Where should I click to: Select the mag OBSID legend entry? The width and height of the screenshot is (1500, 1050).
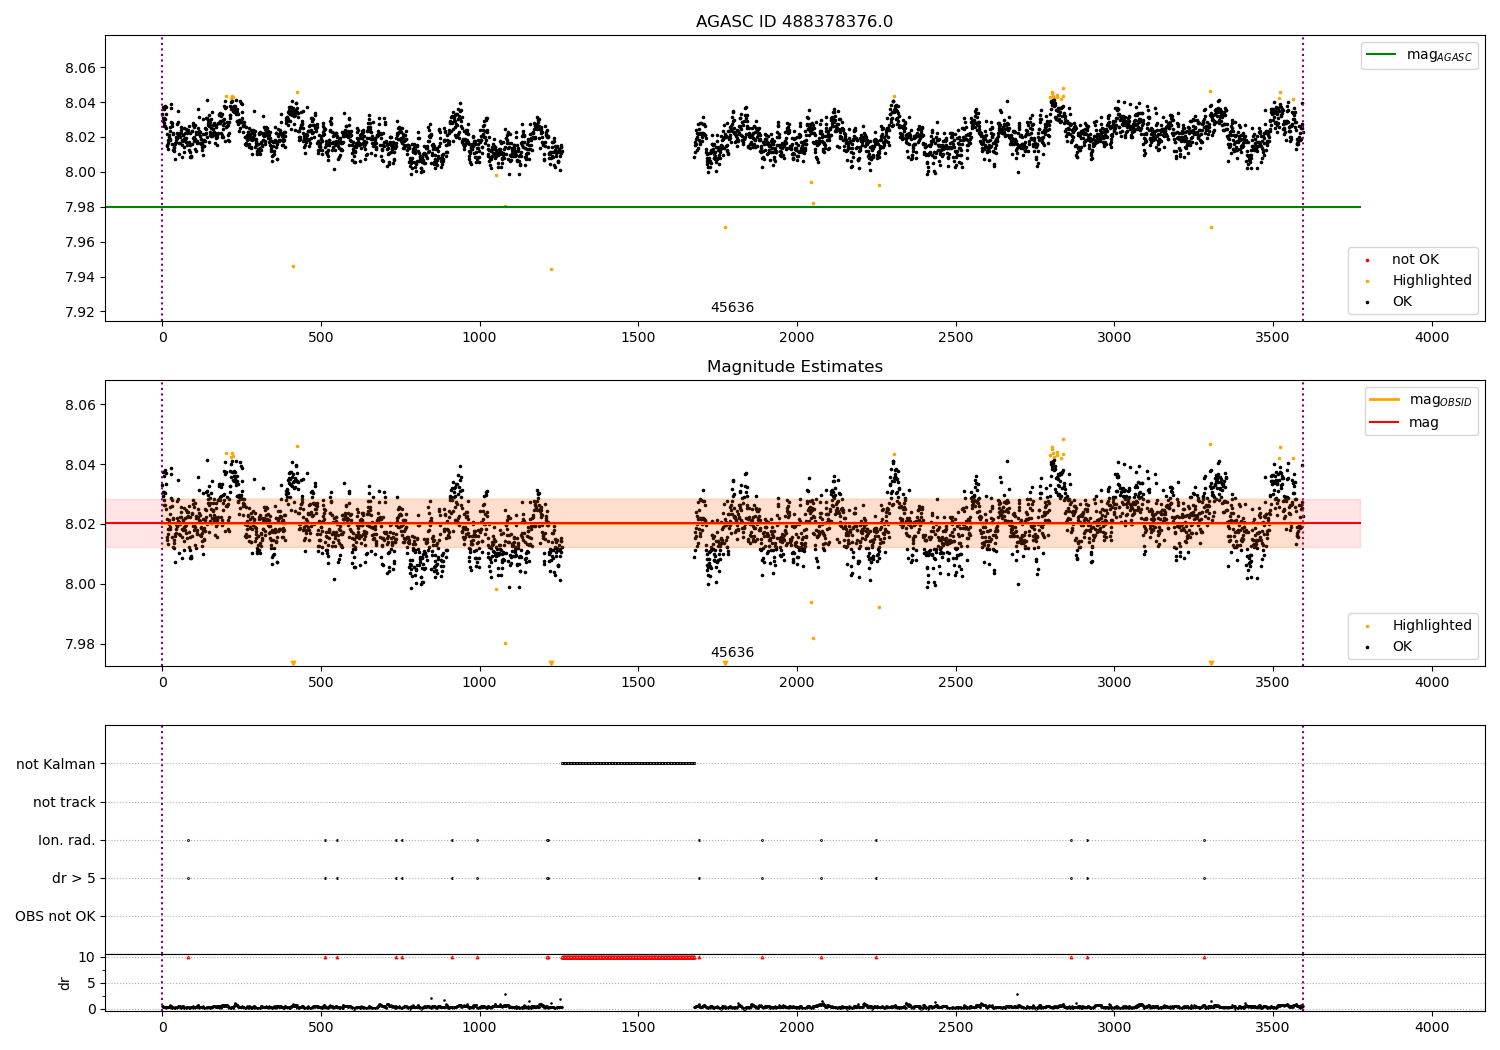tap(1421, 400)
